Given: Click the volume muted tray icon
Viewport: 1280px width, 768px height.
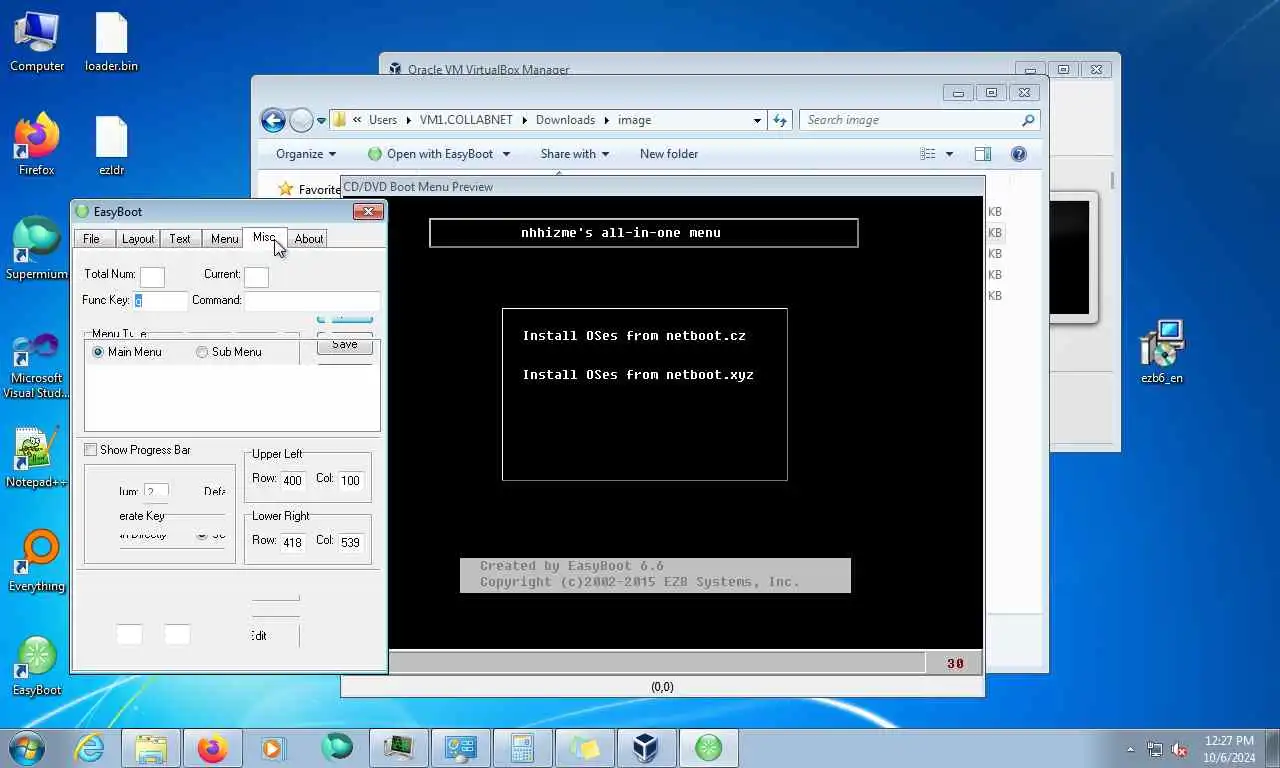Looking at the screenshot, I should click(x=1180, y=749).
